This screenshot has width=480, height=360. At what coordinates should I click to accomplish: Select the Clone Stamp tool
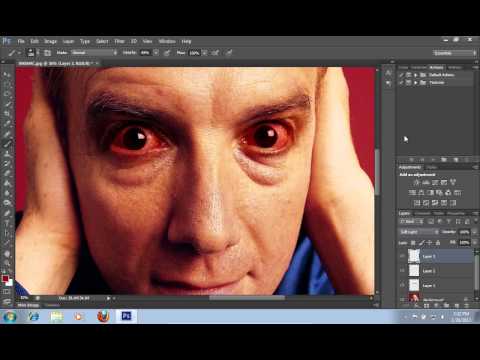point(7,154)
